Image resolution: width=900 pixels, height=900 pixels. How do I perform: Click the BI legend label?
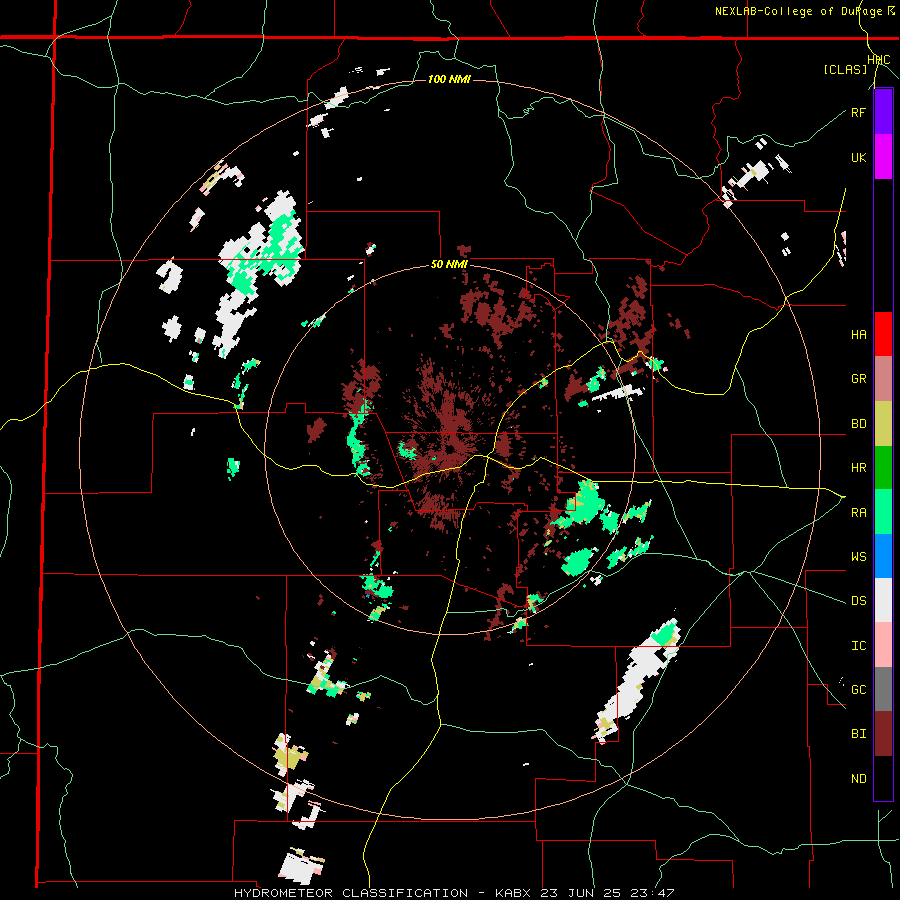click(859, 734)
